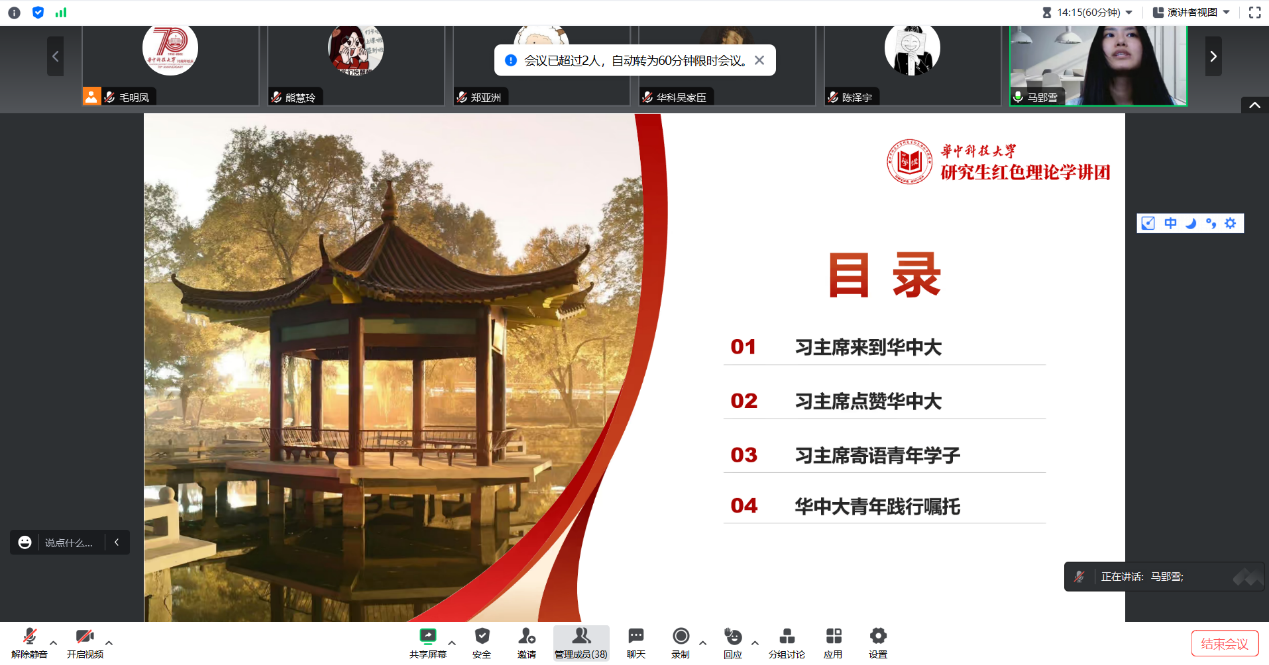Click the meeting info icon at top left
The image size is (1269, 665).
pyautogui.click(x=14, y=12)
